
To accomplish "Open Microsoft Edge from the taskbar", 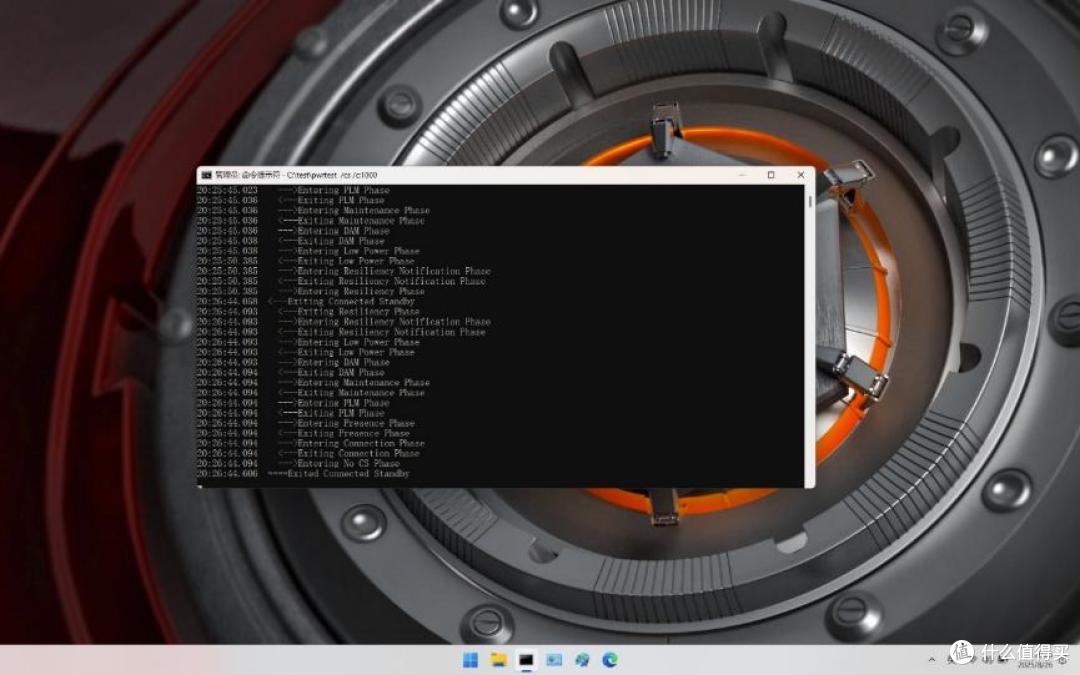I will point(610,661).
